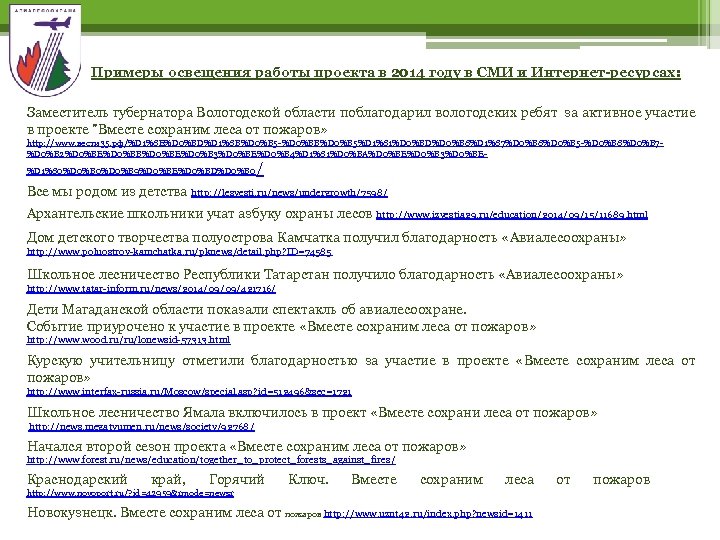
Task: Click text 'Дети Магаданской области показали спектакль'
Action: 182,310
